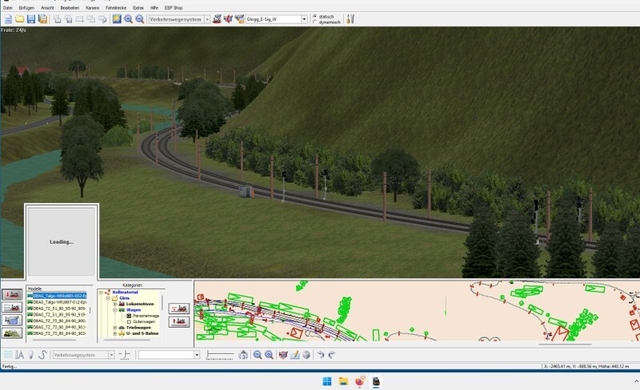Image resolution: width=640 pixels, height=390 pixels.
Task: Open the Ansicht menu
Action: click(47, 8)
